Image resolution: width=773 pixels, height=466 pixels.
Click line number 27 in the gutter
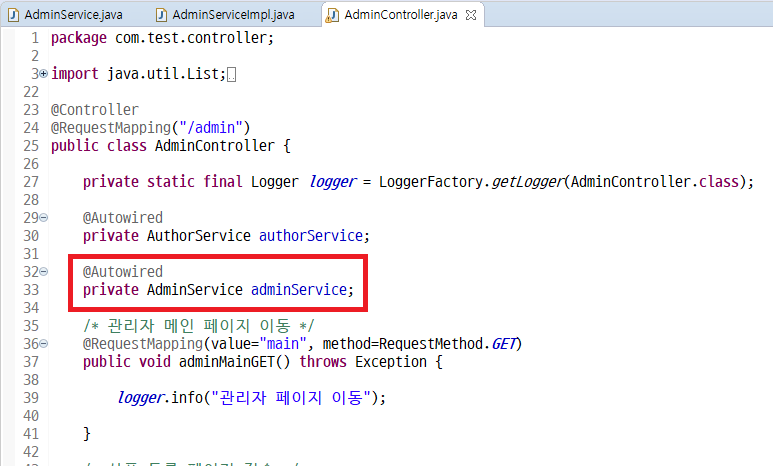tap(31, 182)
